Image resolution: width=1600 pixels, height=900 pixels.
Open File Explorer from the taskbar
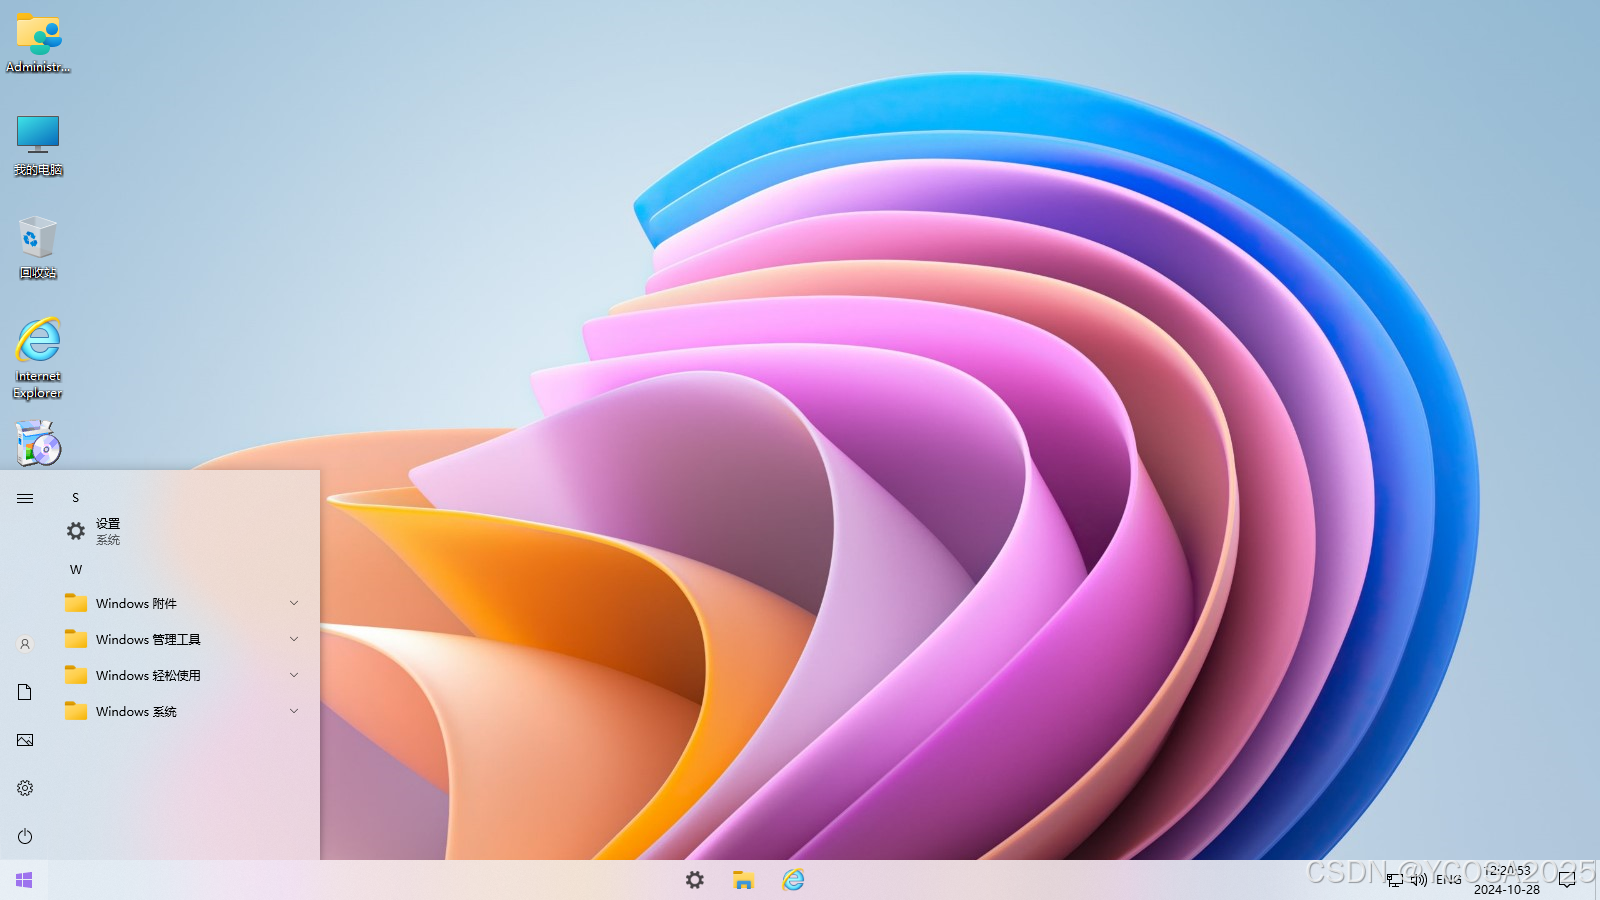pos(743,880)
